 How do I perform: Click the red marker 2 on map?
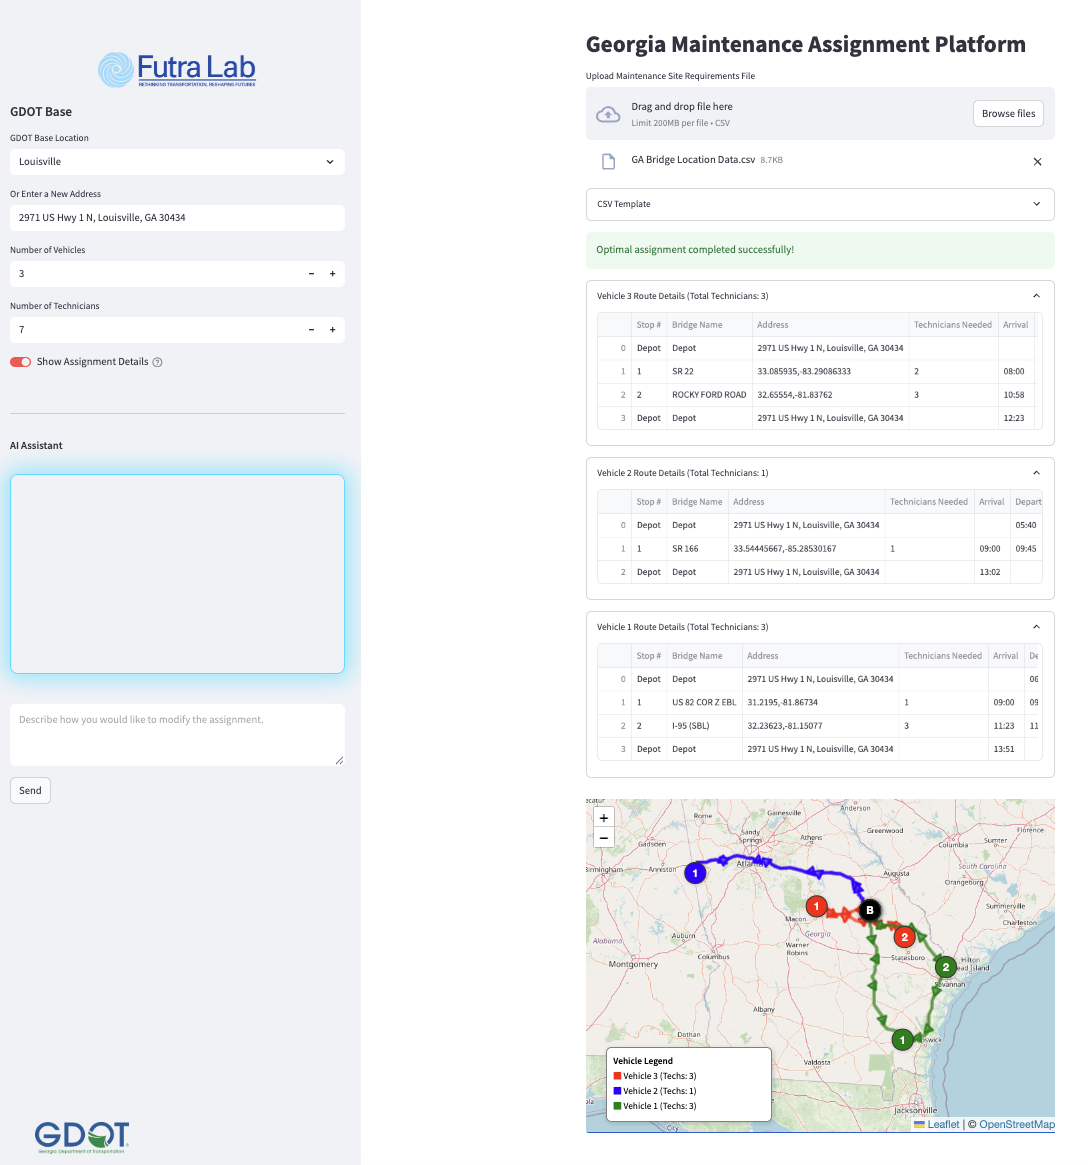tap(904, 937)
